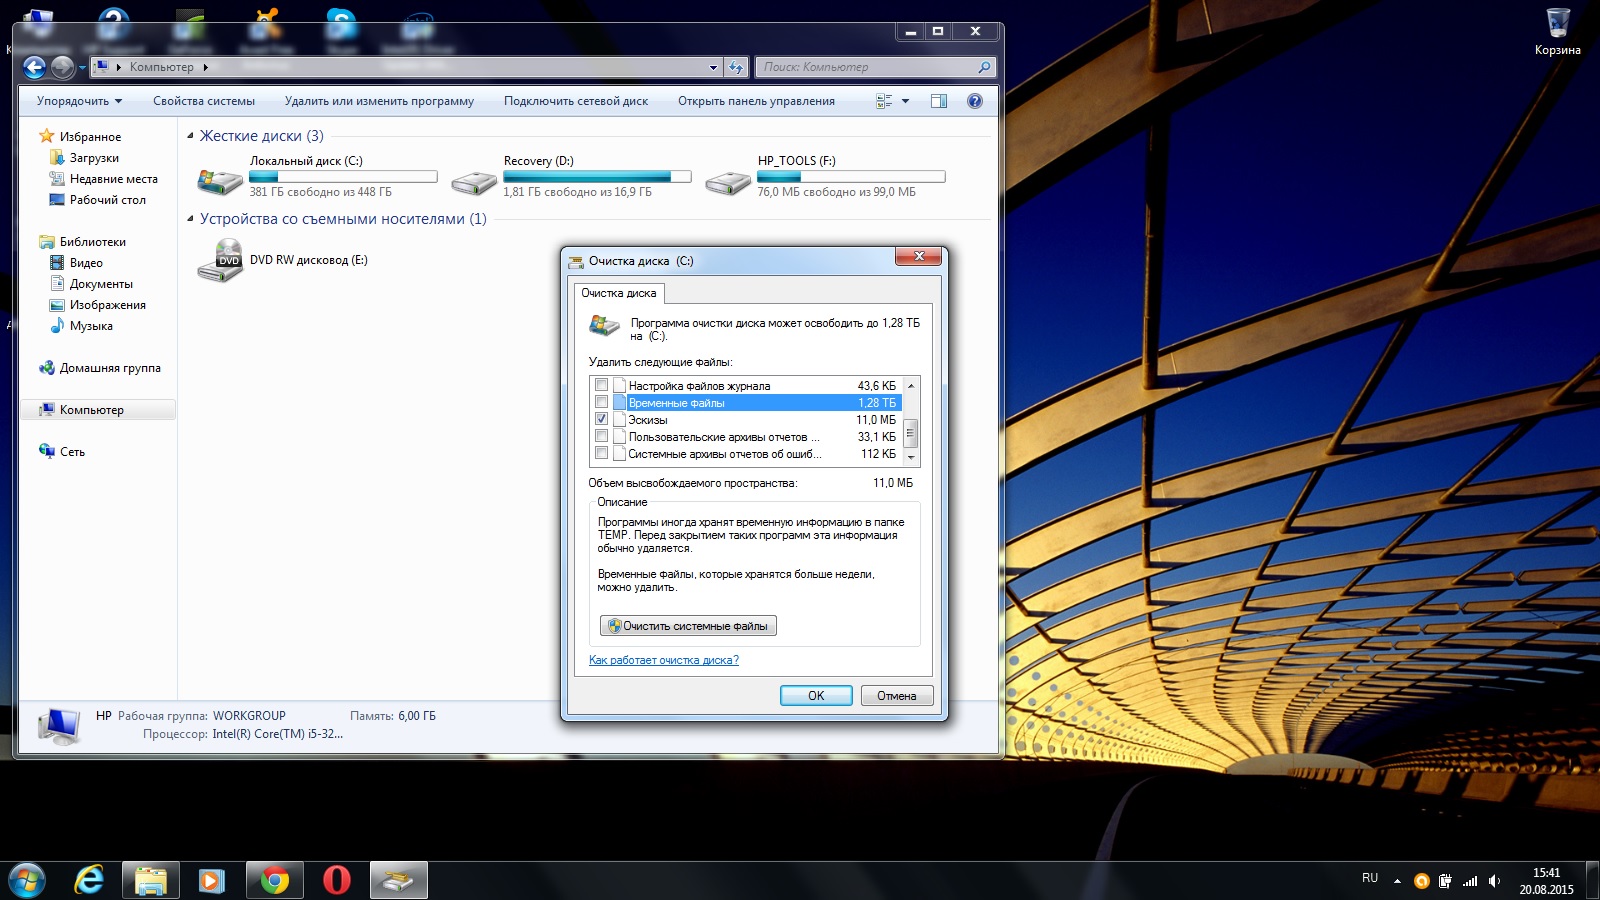Show the preview pane
Image resolution: width=1600 pixels, height=900 pixels.
tap(938, 101)
